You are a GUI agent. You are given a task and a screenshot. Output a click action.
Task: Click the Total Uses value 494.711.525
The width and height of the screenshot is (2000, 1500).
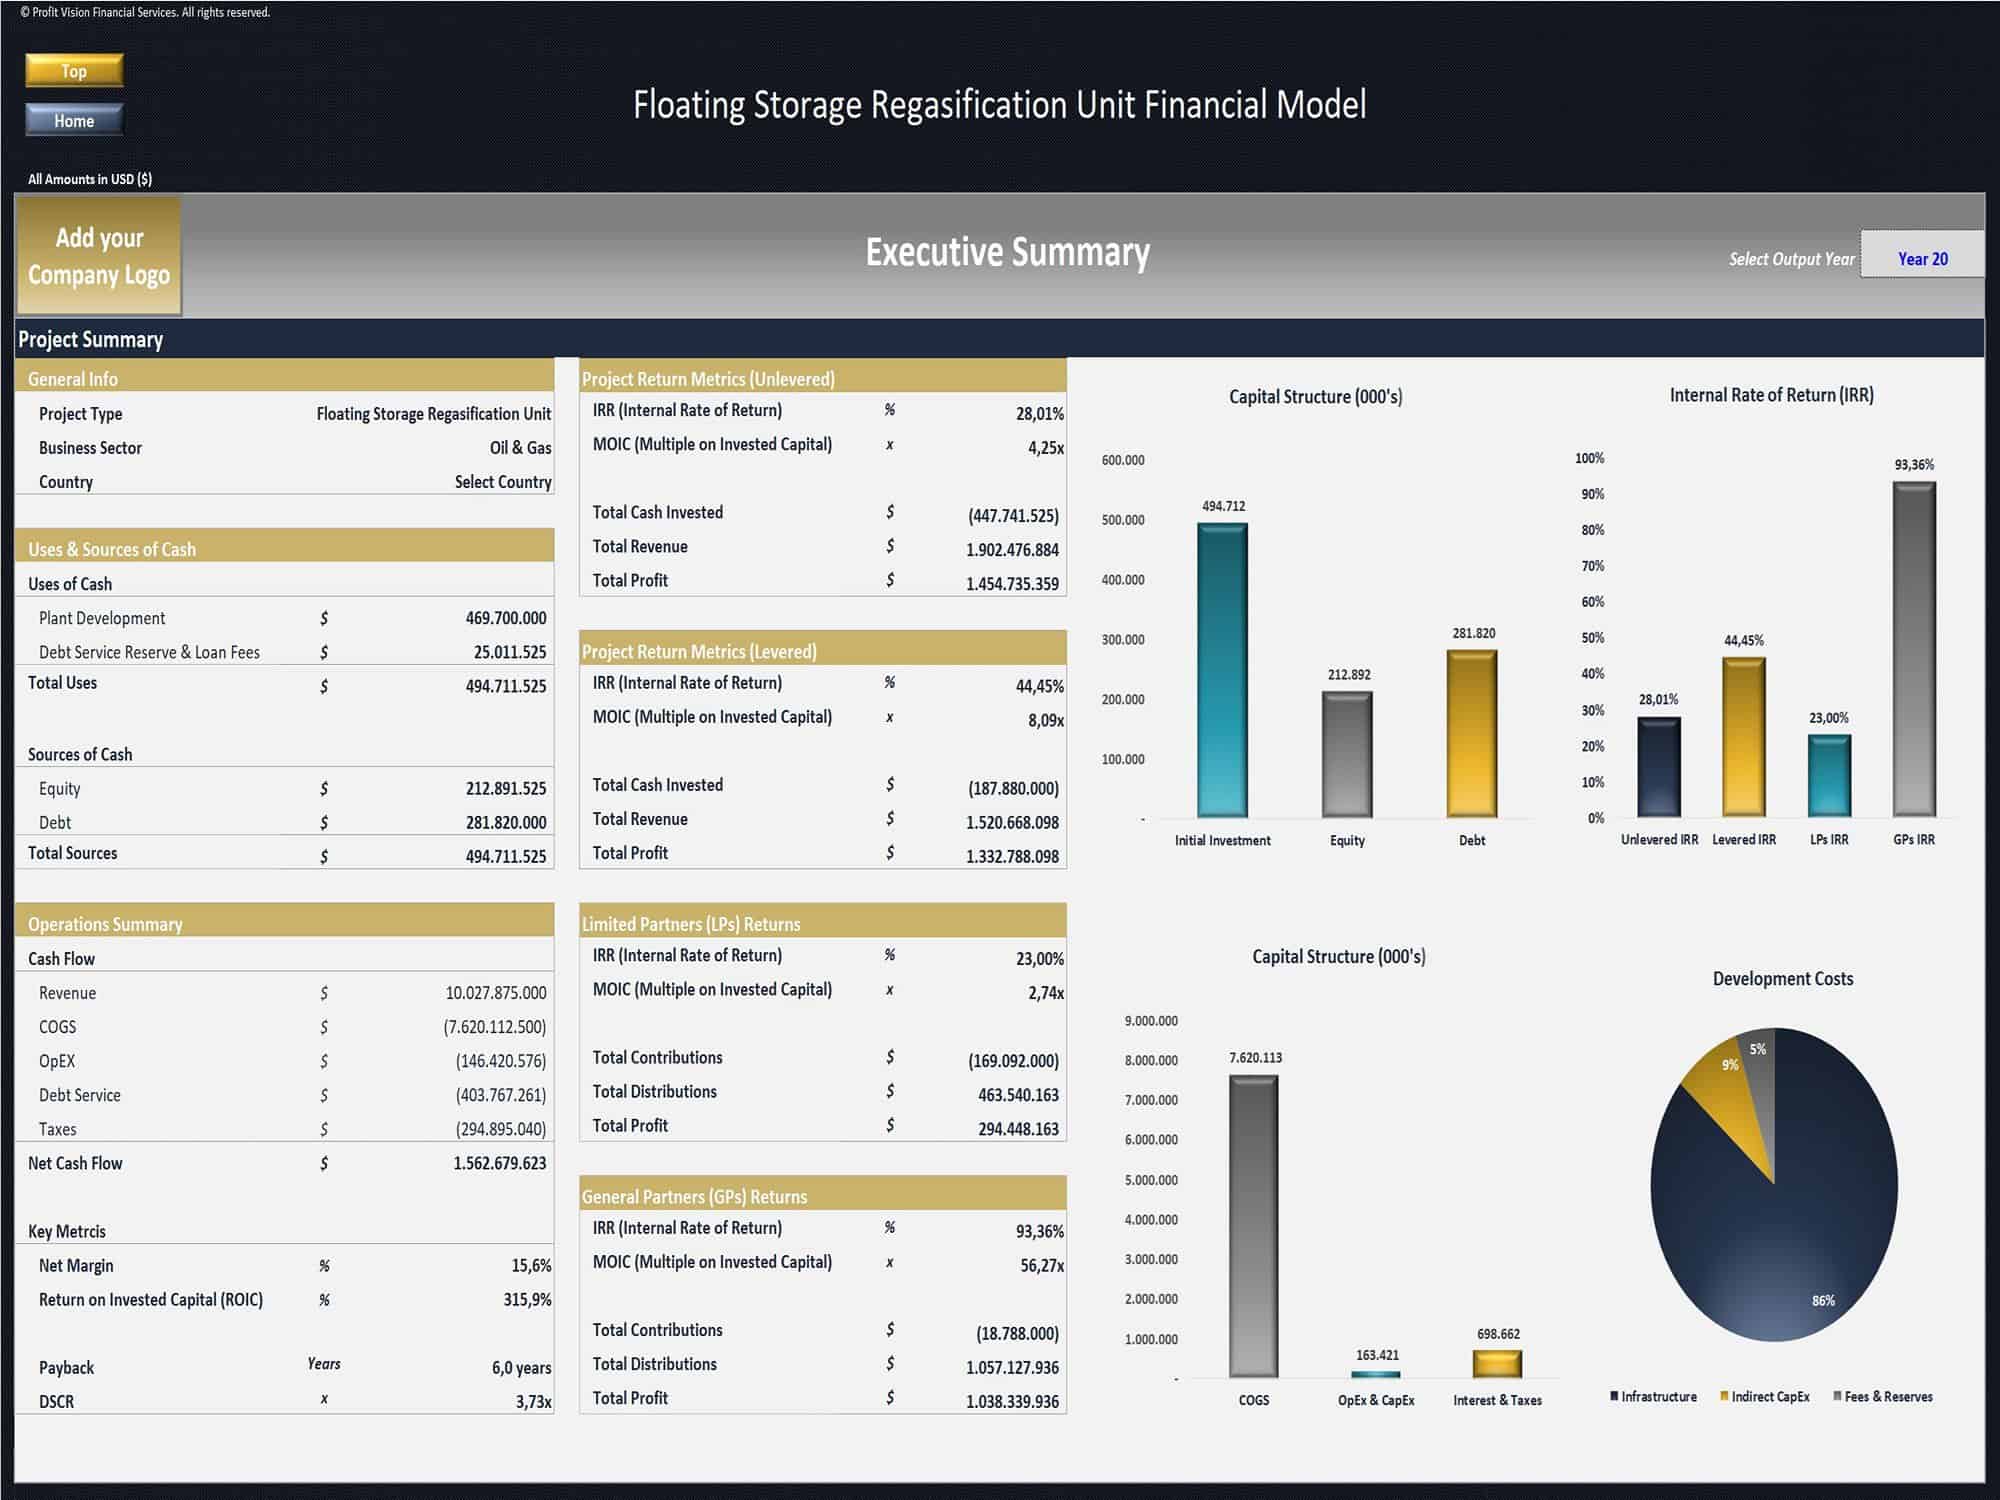(x=506, y=686)
